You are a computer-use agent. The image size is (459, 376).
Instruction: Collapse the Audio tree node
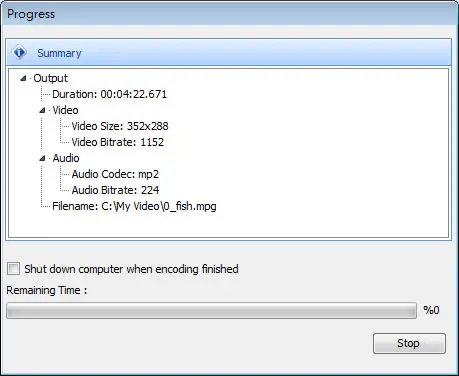pyautogui.click(x=42, y=158)
